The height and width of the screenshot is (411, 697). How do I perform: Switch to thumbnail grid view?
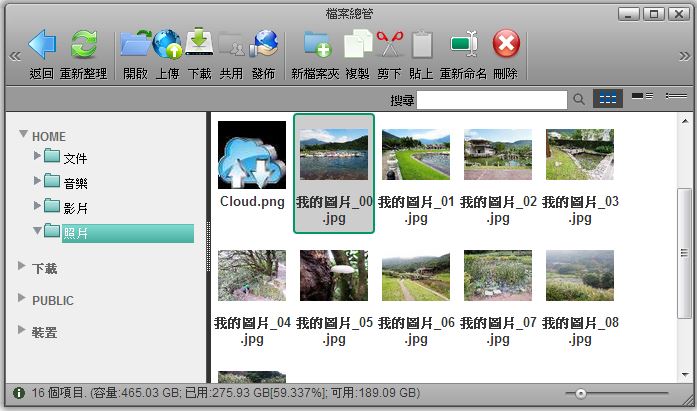click(607, 98)
